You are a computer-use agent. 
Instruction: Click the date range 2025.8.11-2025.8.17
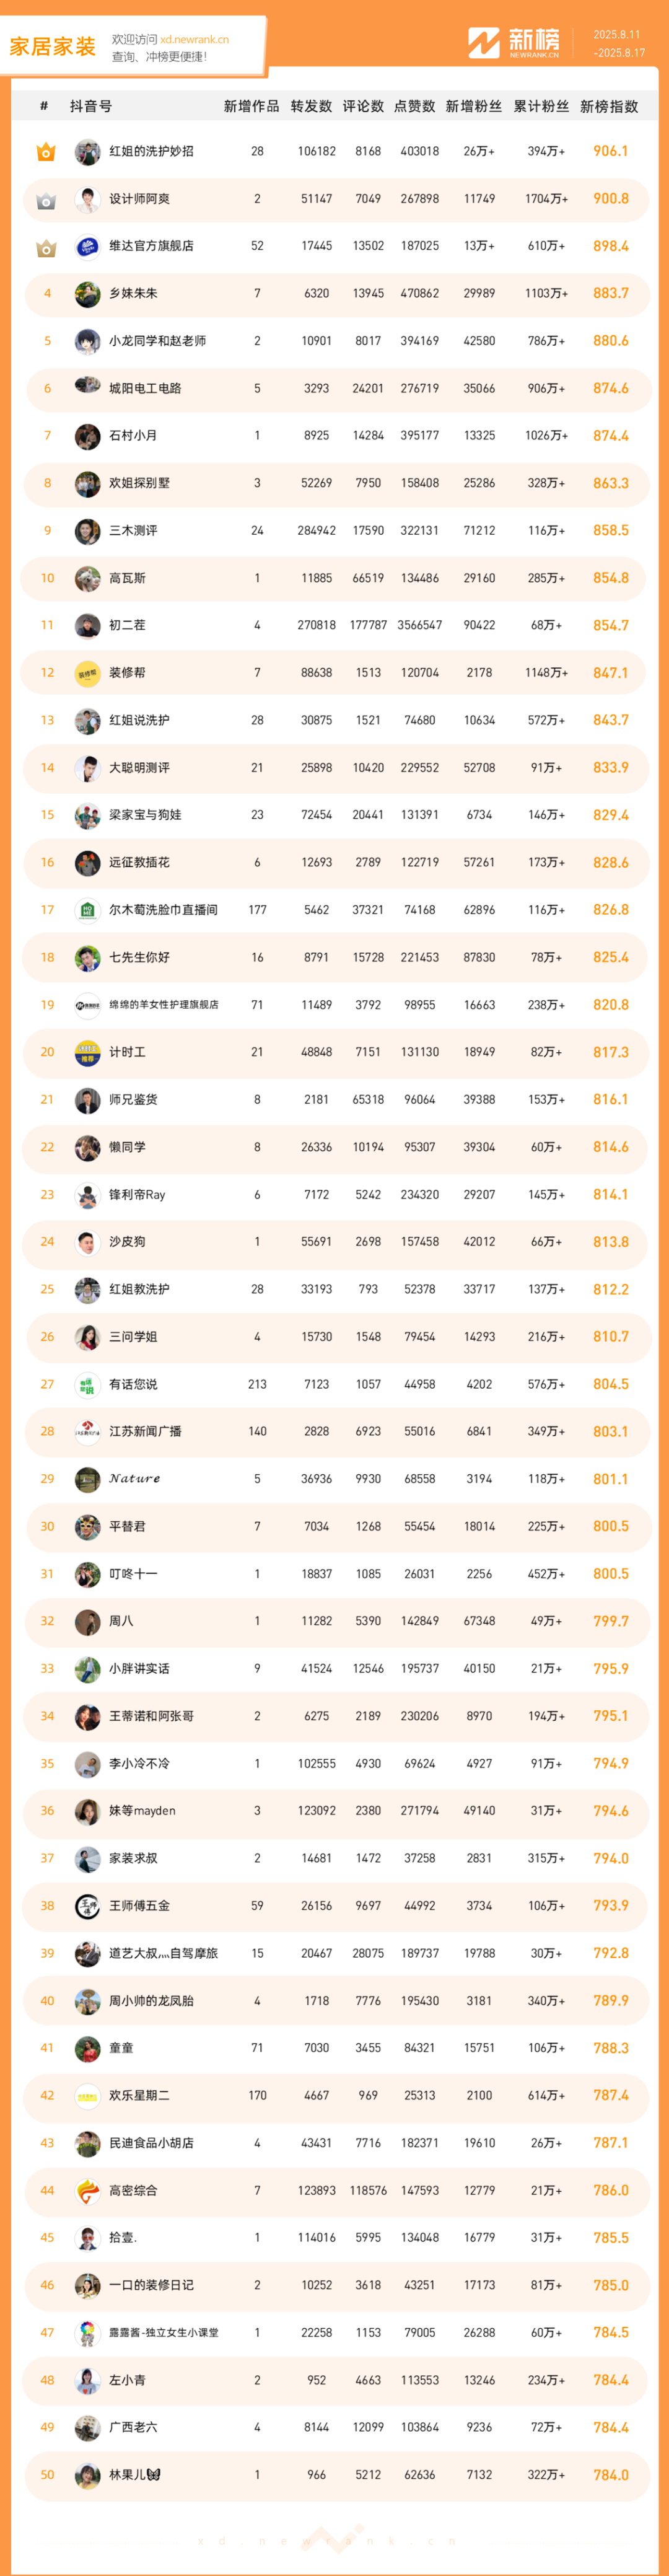tap(619, 44)
